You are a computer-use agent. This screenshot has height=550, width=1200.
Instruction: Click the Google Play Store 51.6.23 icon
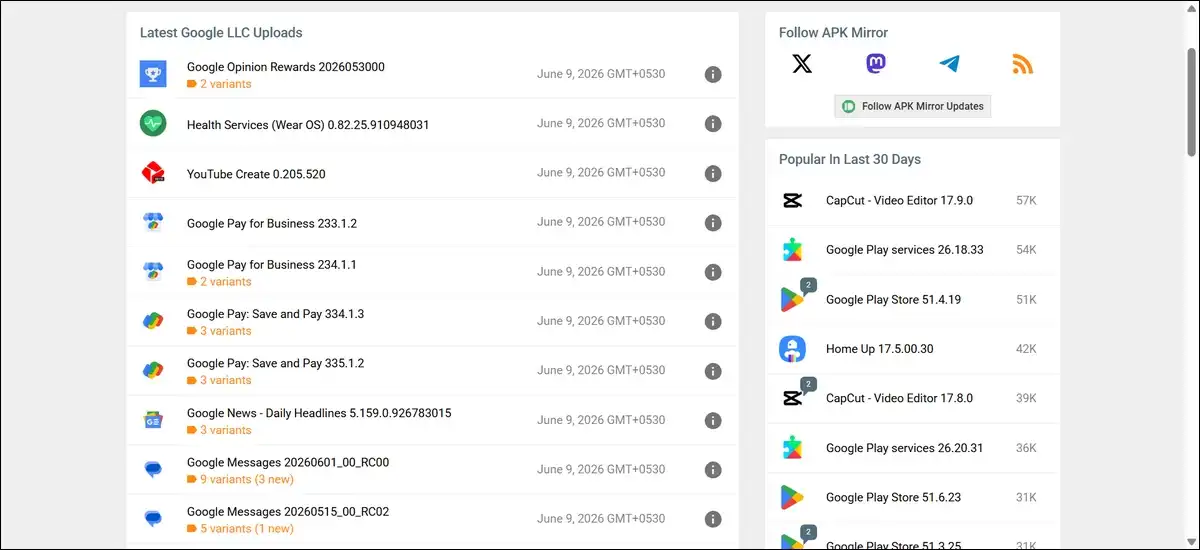(792, 497)
